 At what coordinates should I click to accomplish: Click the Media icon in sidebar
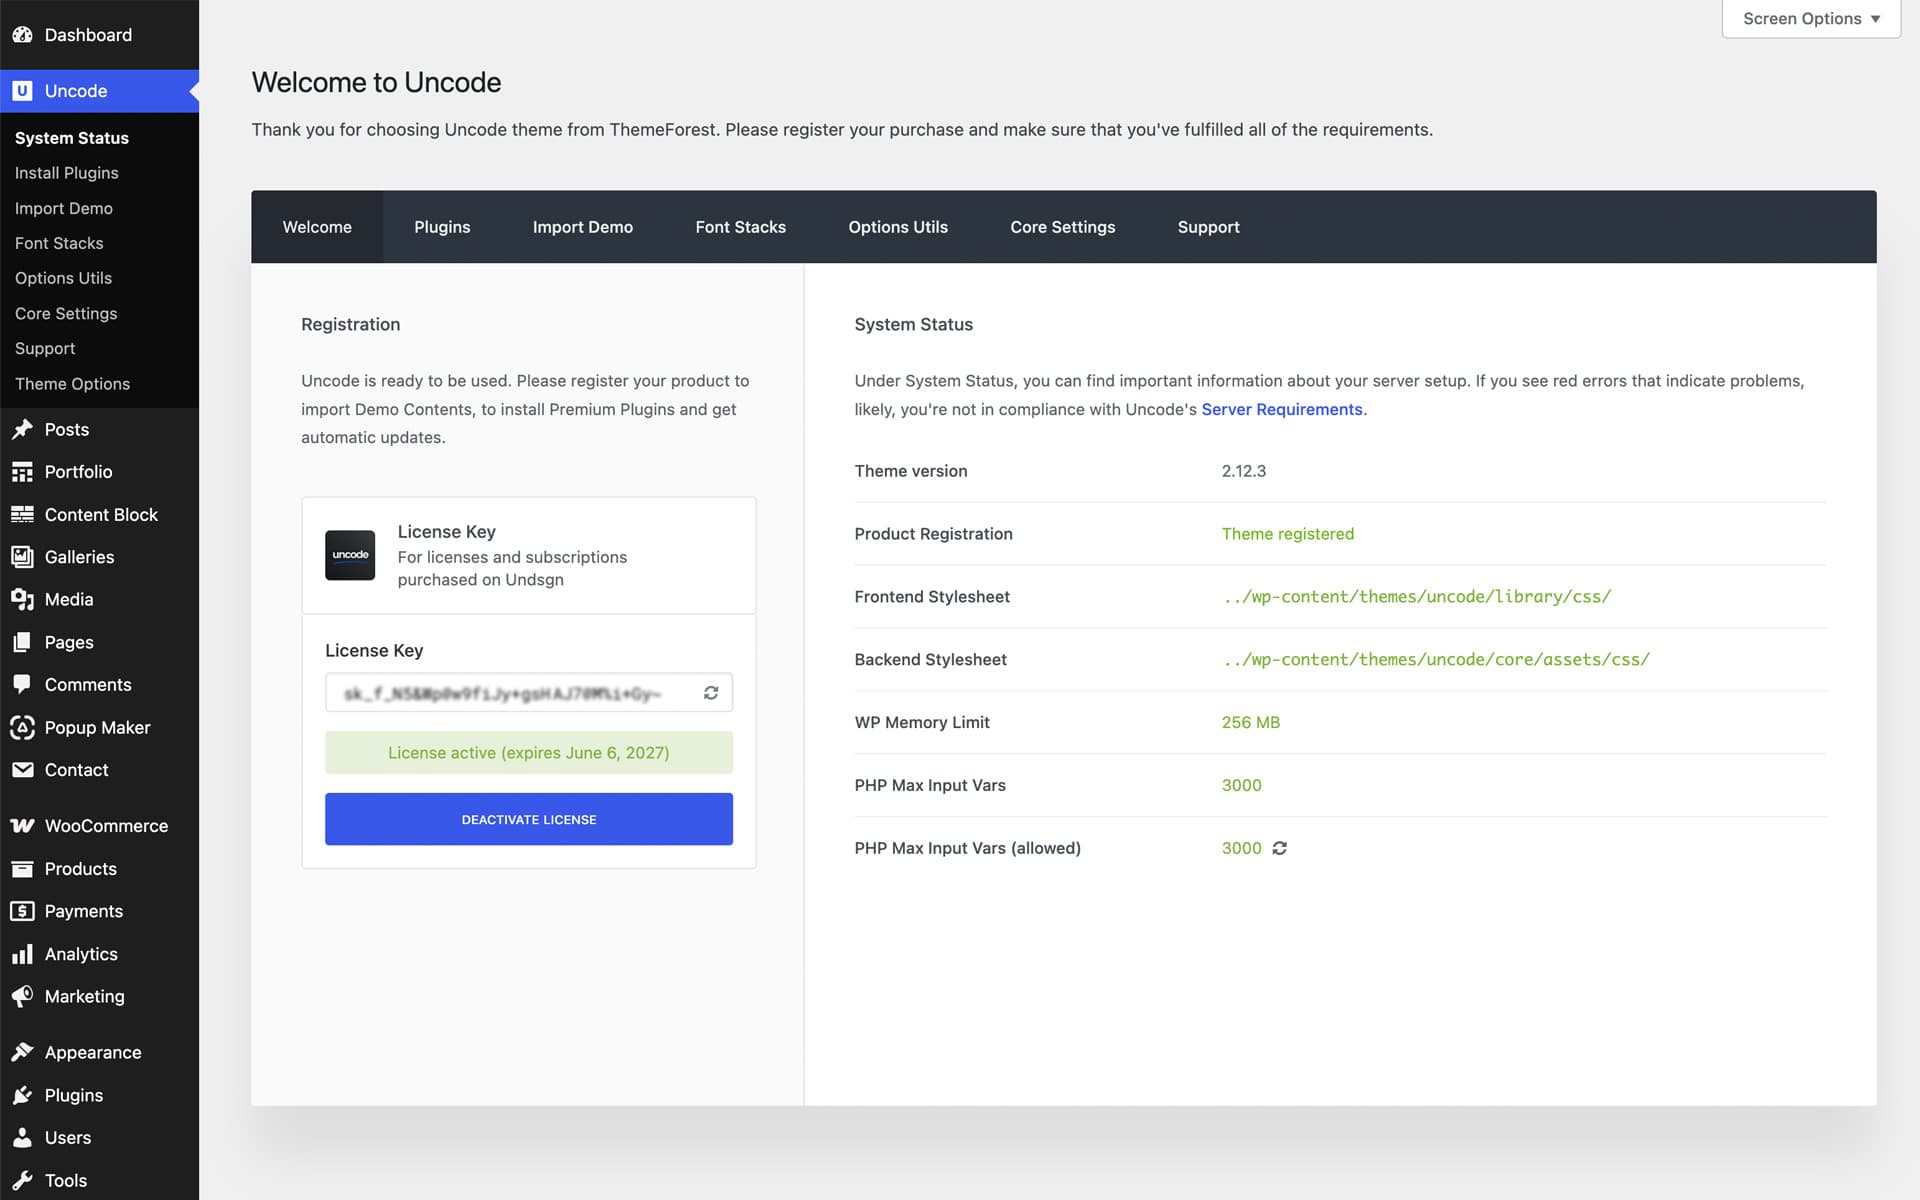coord(22,600)
